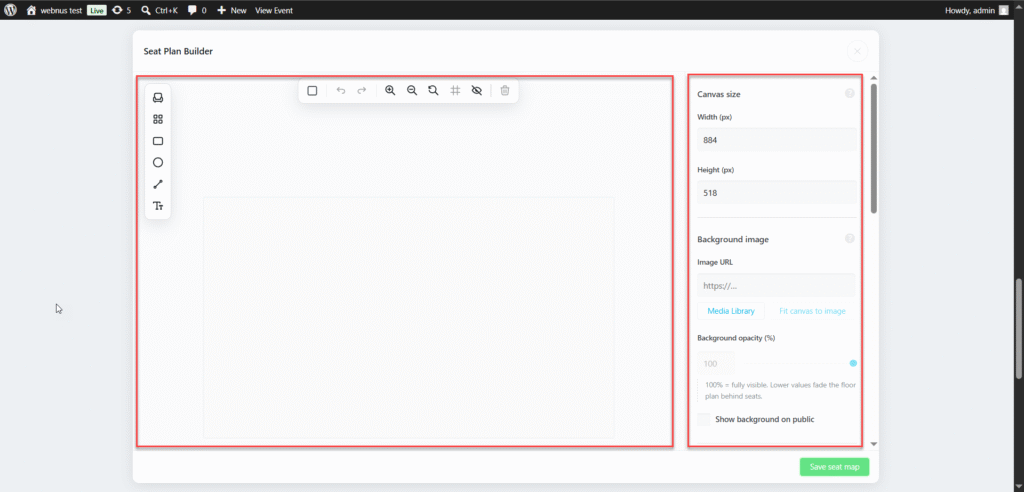
Task: Open help for Canvas size section
Action: [850, 93]
